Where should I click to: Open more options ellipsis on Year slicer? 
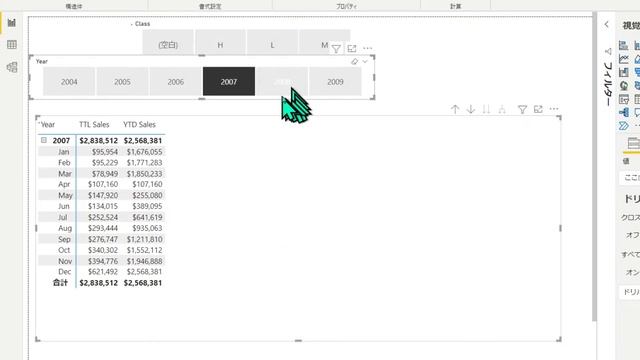click(367, 48)
